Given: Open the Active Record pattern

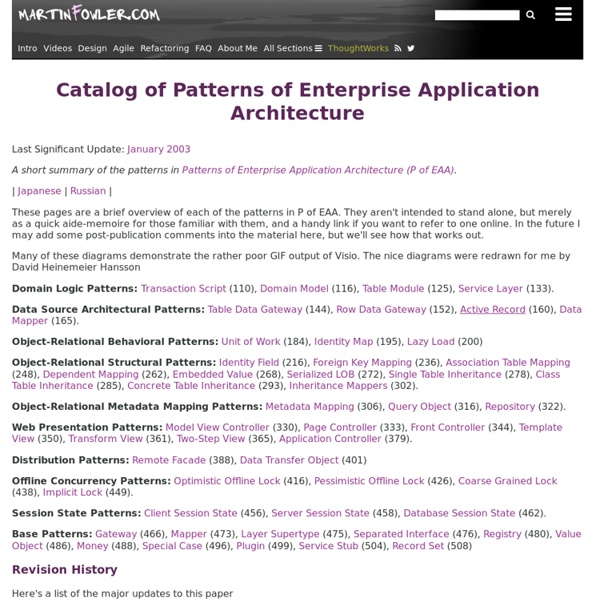Looking at the screenshot, I should pos(492,310).
